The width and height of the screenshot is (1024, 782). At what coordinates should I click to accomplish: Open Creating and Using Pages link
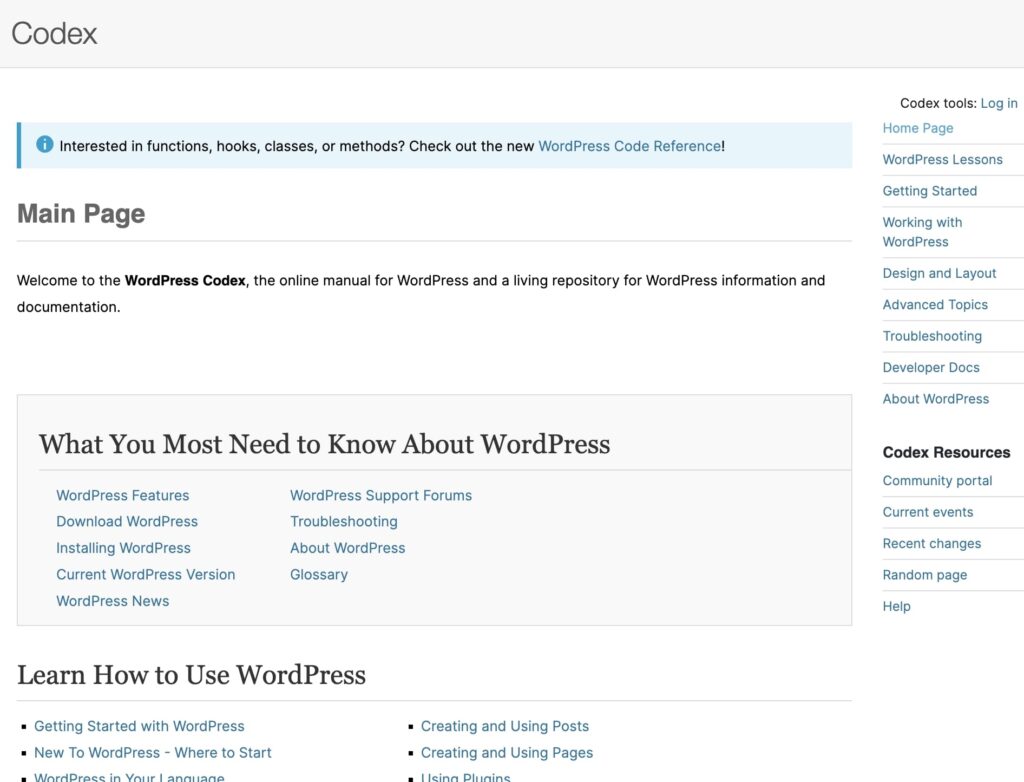point(507,753)
